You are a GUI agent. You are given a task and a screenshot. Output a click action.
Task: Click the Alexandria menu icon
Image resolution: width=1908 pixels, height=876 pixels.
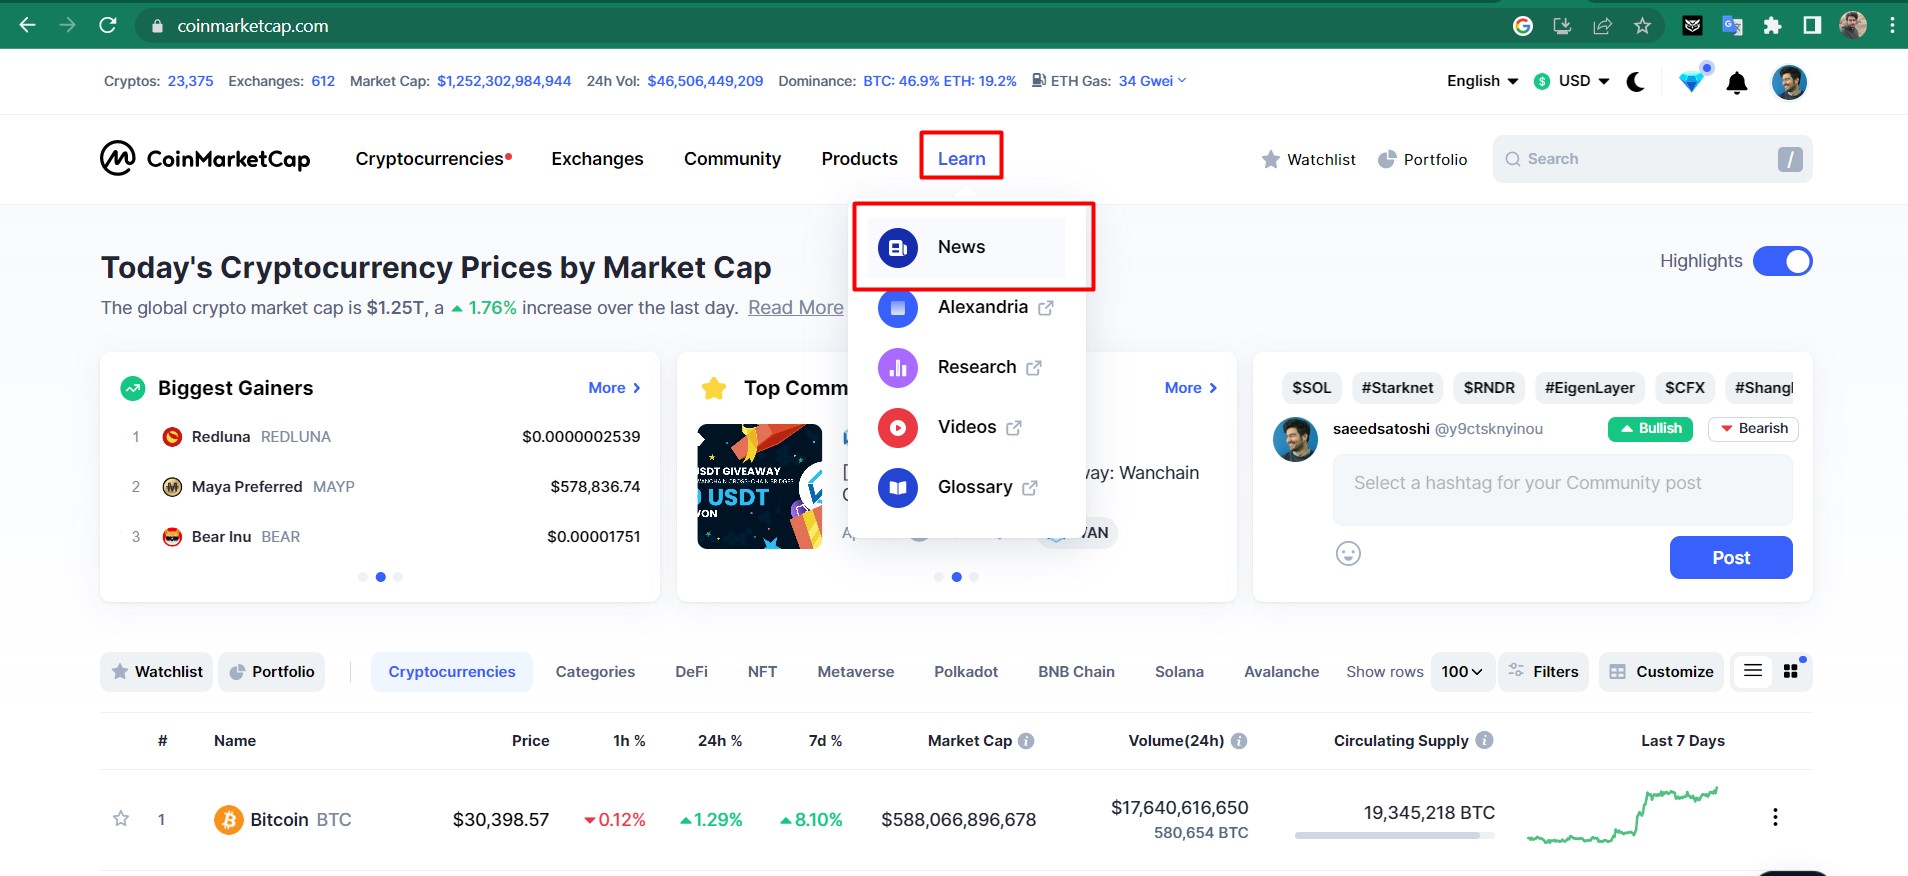[898, 307]
